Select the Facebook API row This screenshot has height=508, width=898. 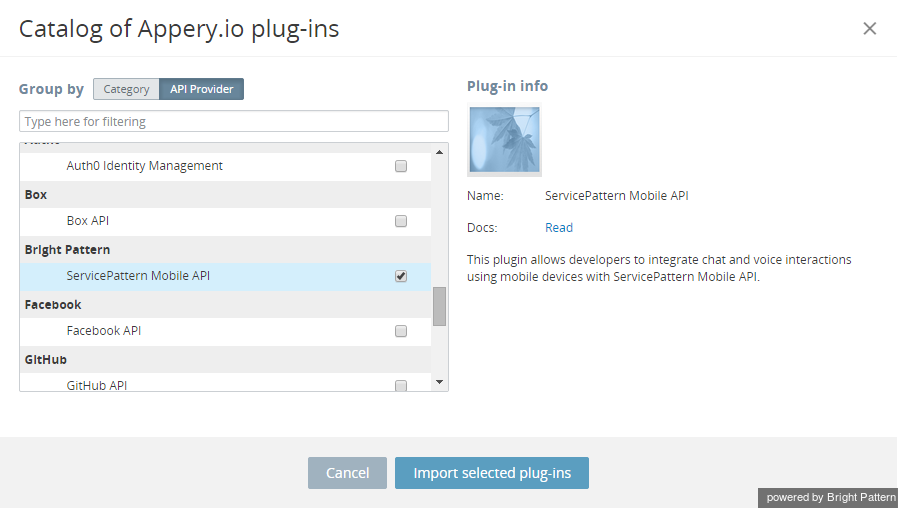tap(226, 331)
